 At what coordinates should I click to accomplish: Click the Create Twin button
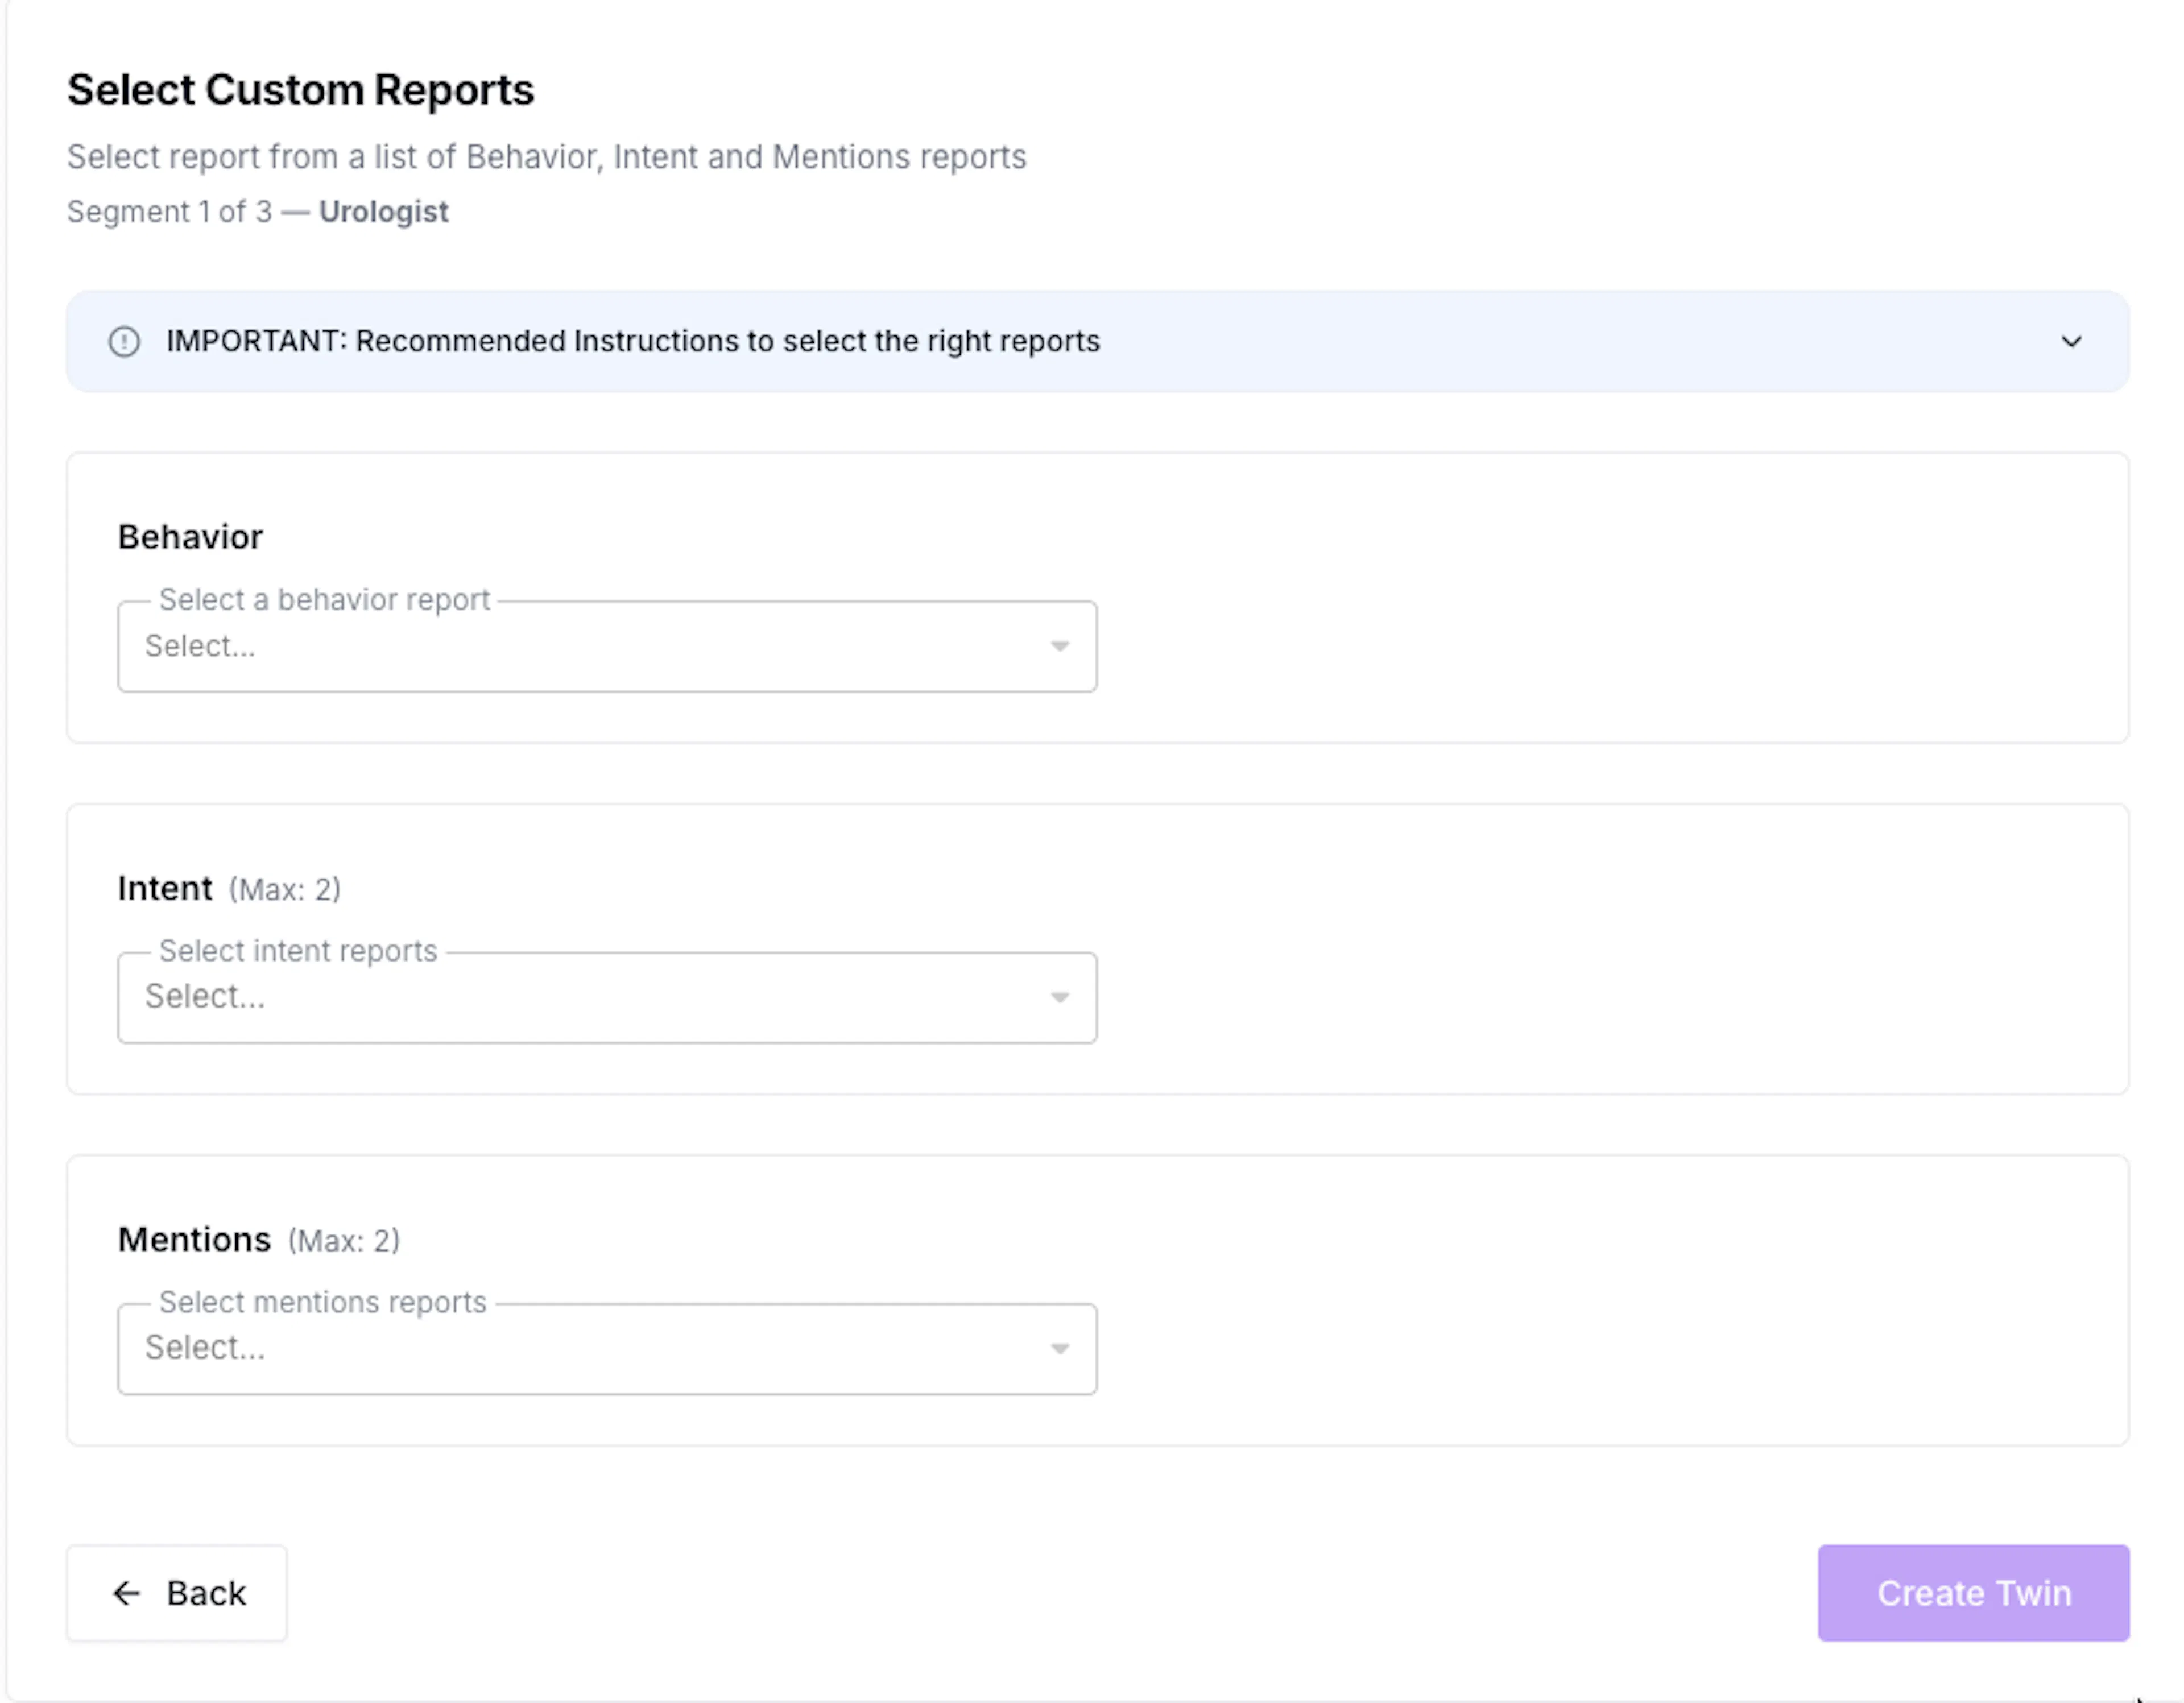click(x=1973, y=1593)
